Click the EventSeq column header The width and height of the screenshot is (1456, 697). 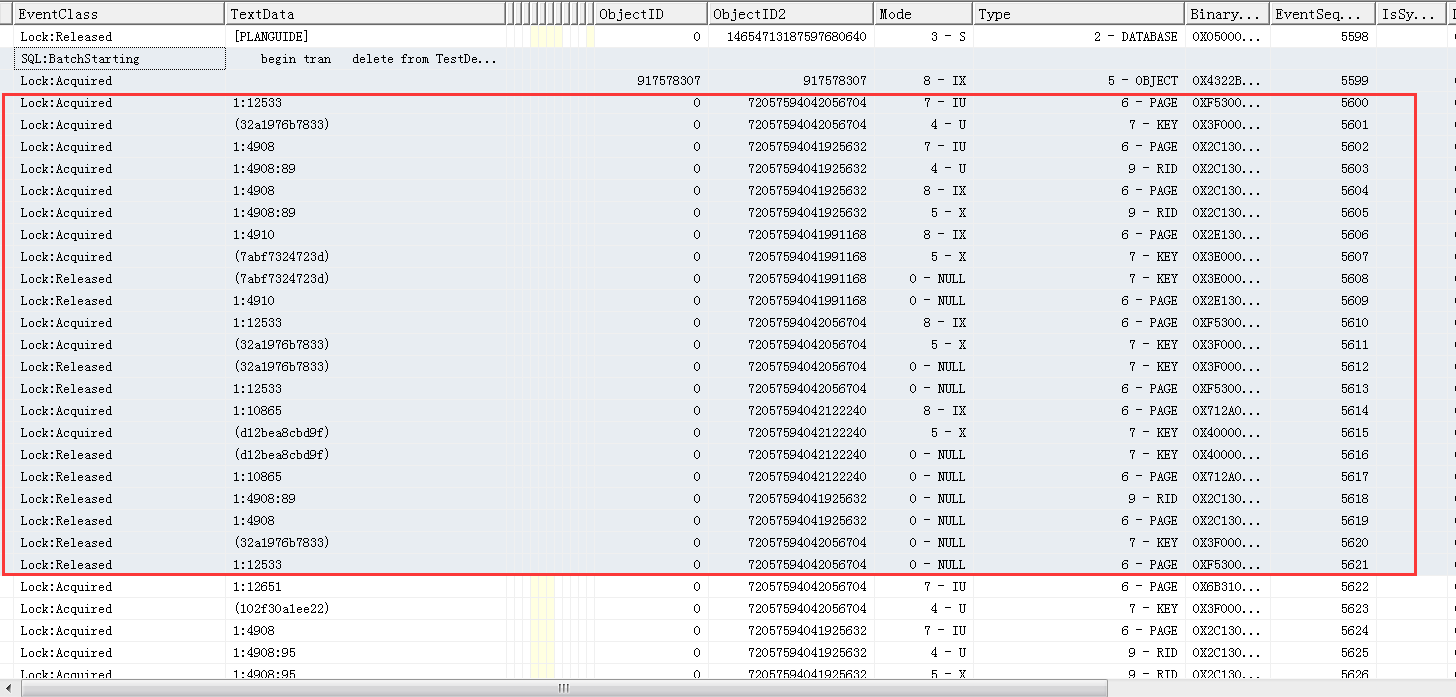(x=1323, y=14)
